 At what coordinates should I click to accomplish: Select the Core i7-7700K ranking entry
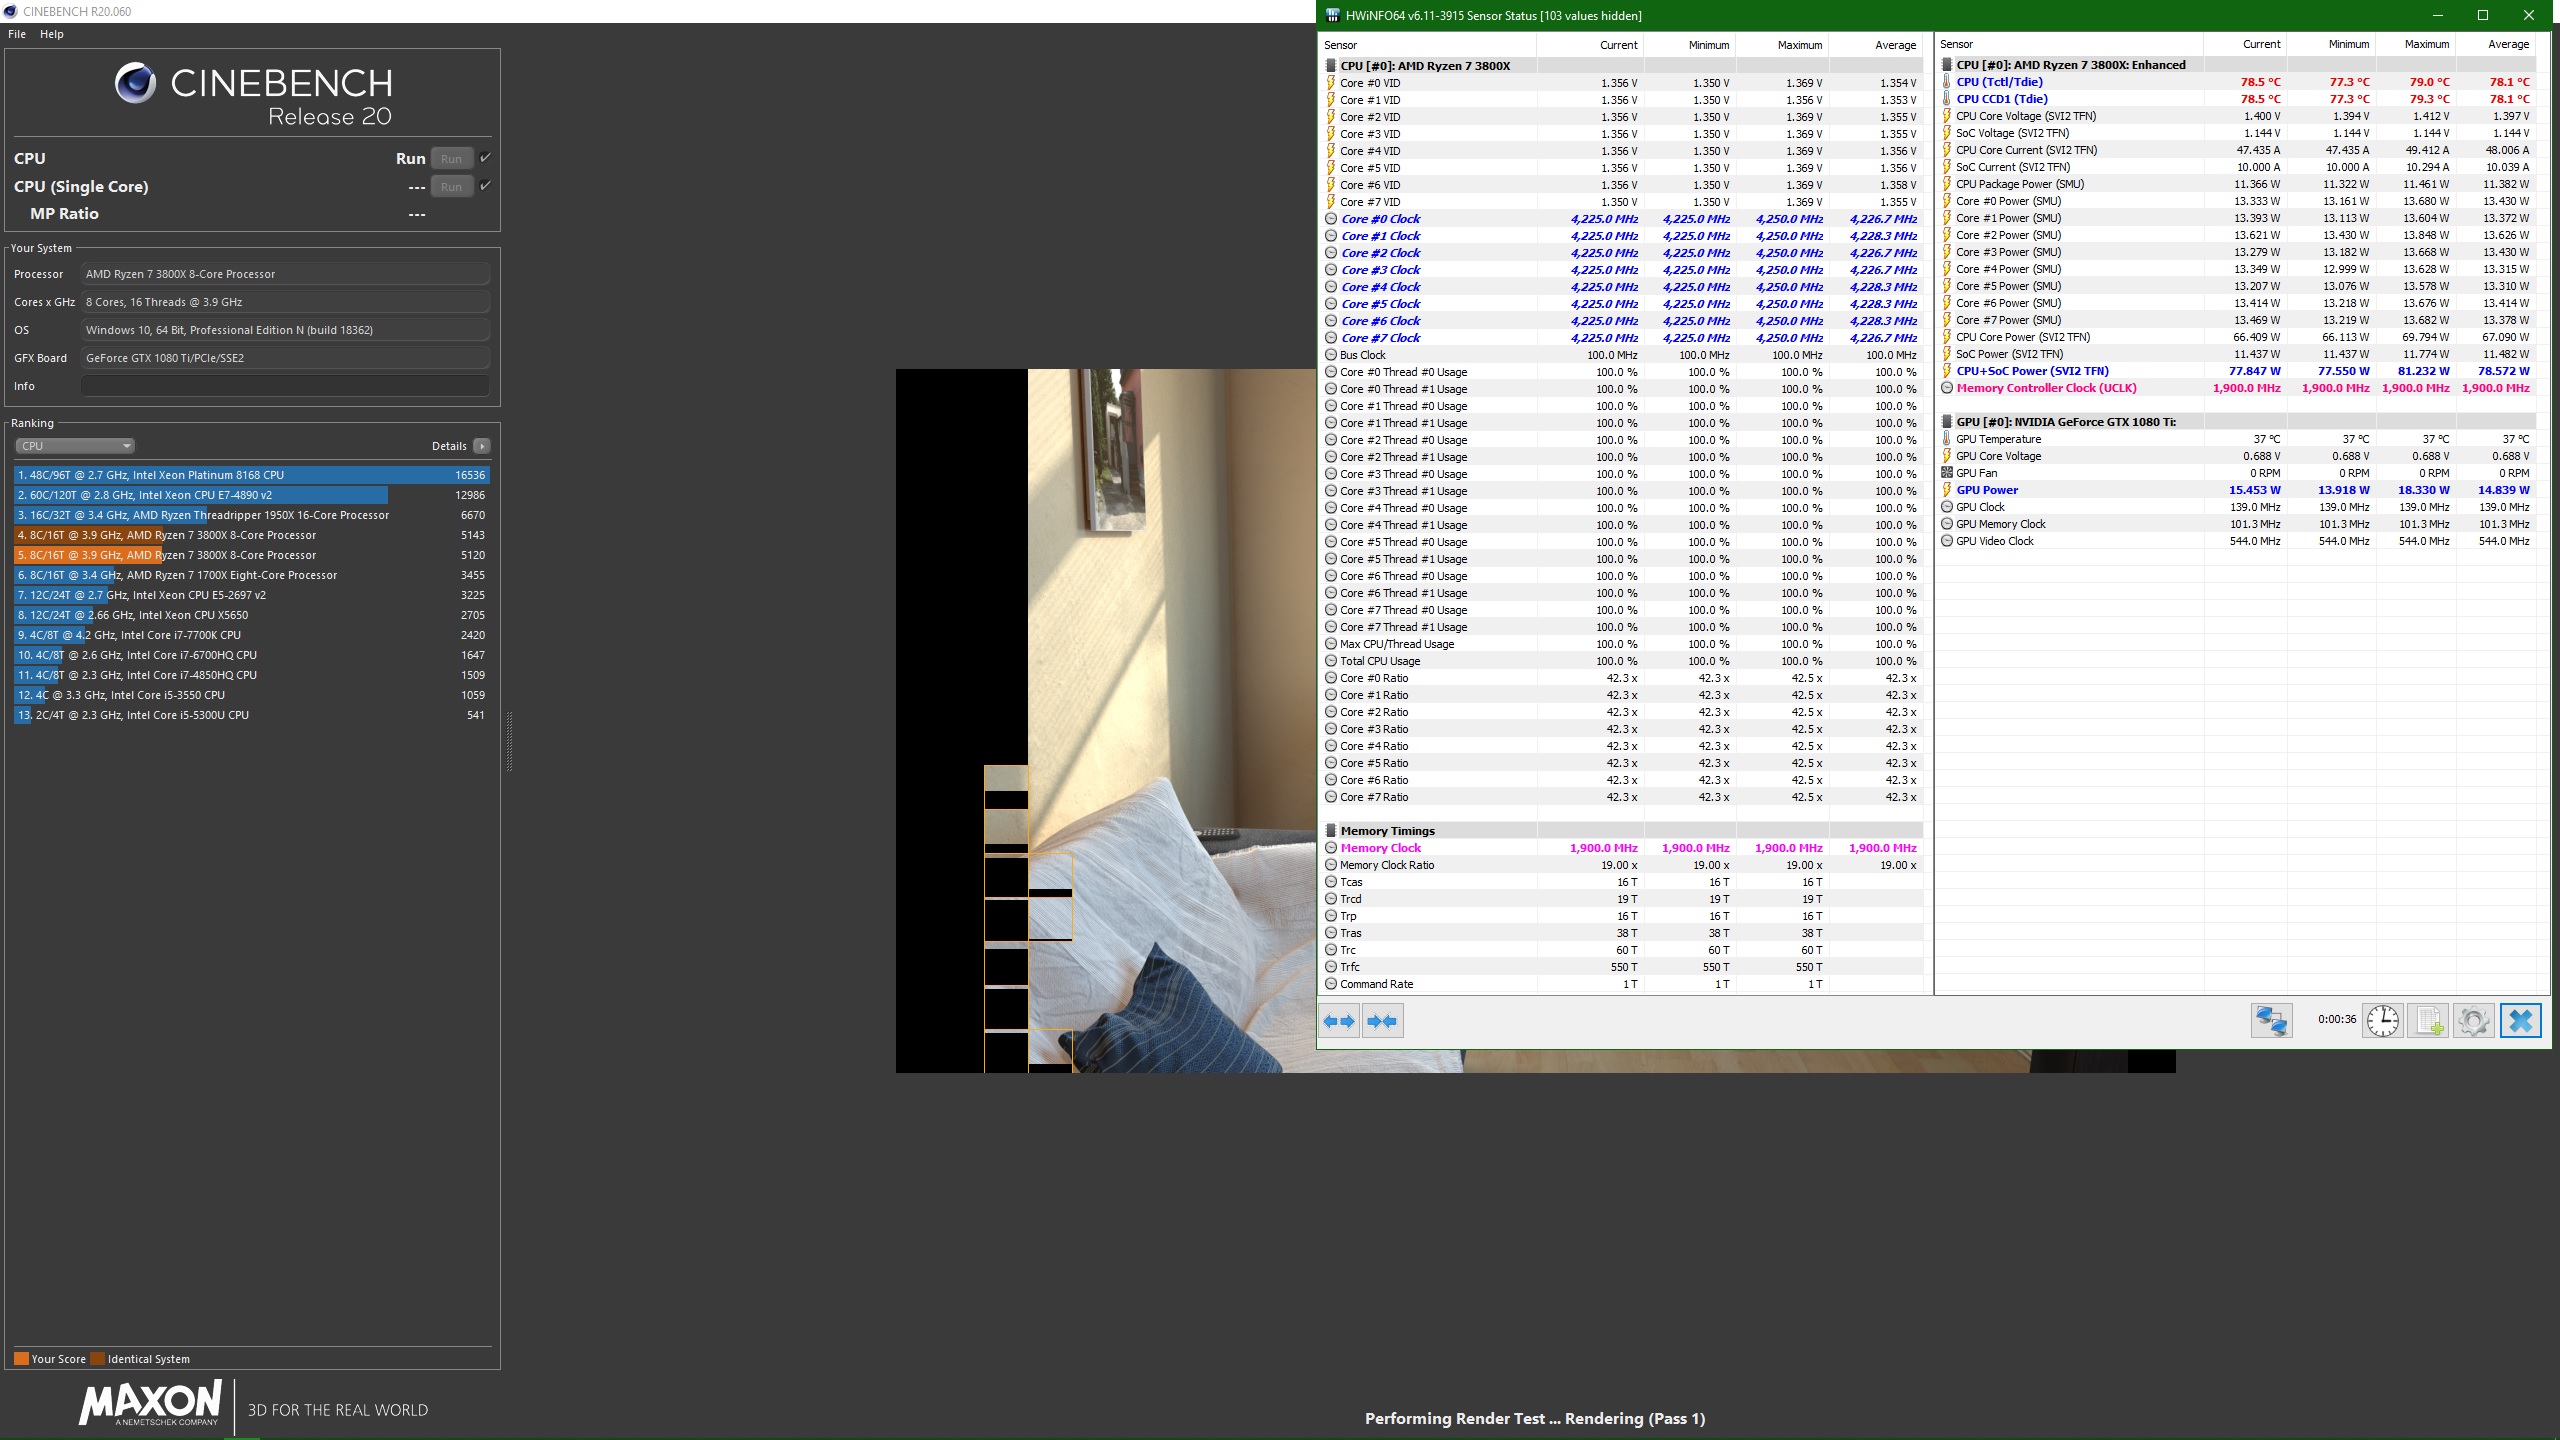click(x=252, y=635)
